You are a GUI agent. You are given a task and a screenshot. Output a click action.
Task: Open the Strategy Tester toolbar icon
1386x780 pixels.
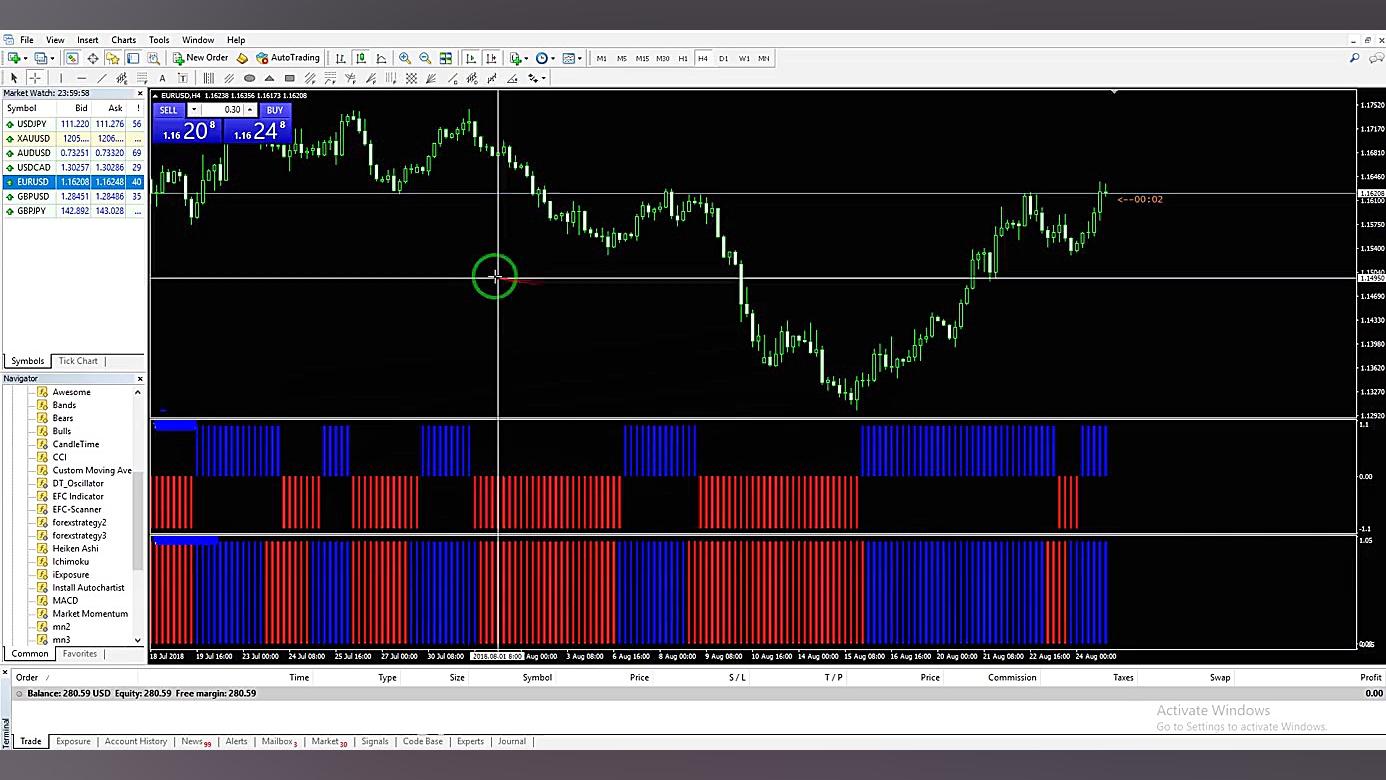153,58
